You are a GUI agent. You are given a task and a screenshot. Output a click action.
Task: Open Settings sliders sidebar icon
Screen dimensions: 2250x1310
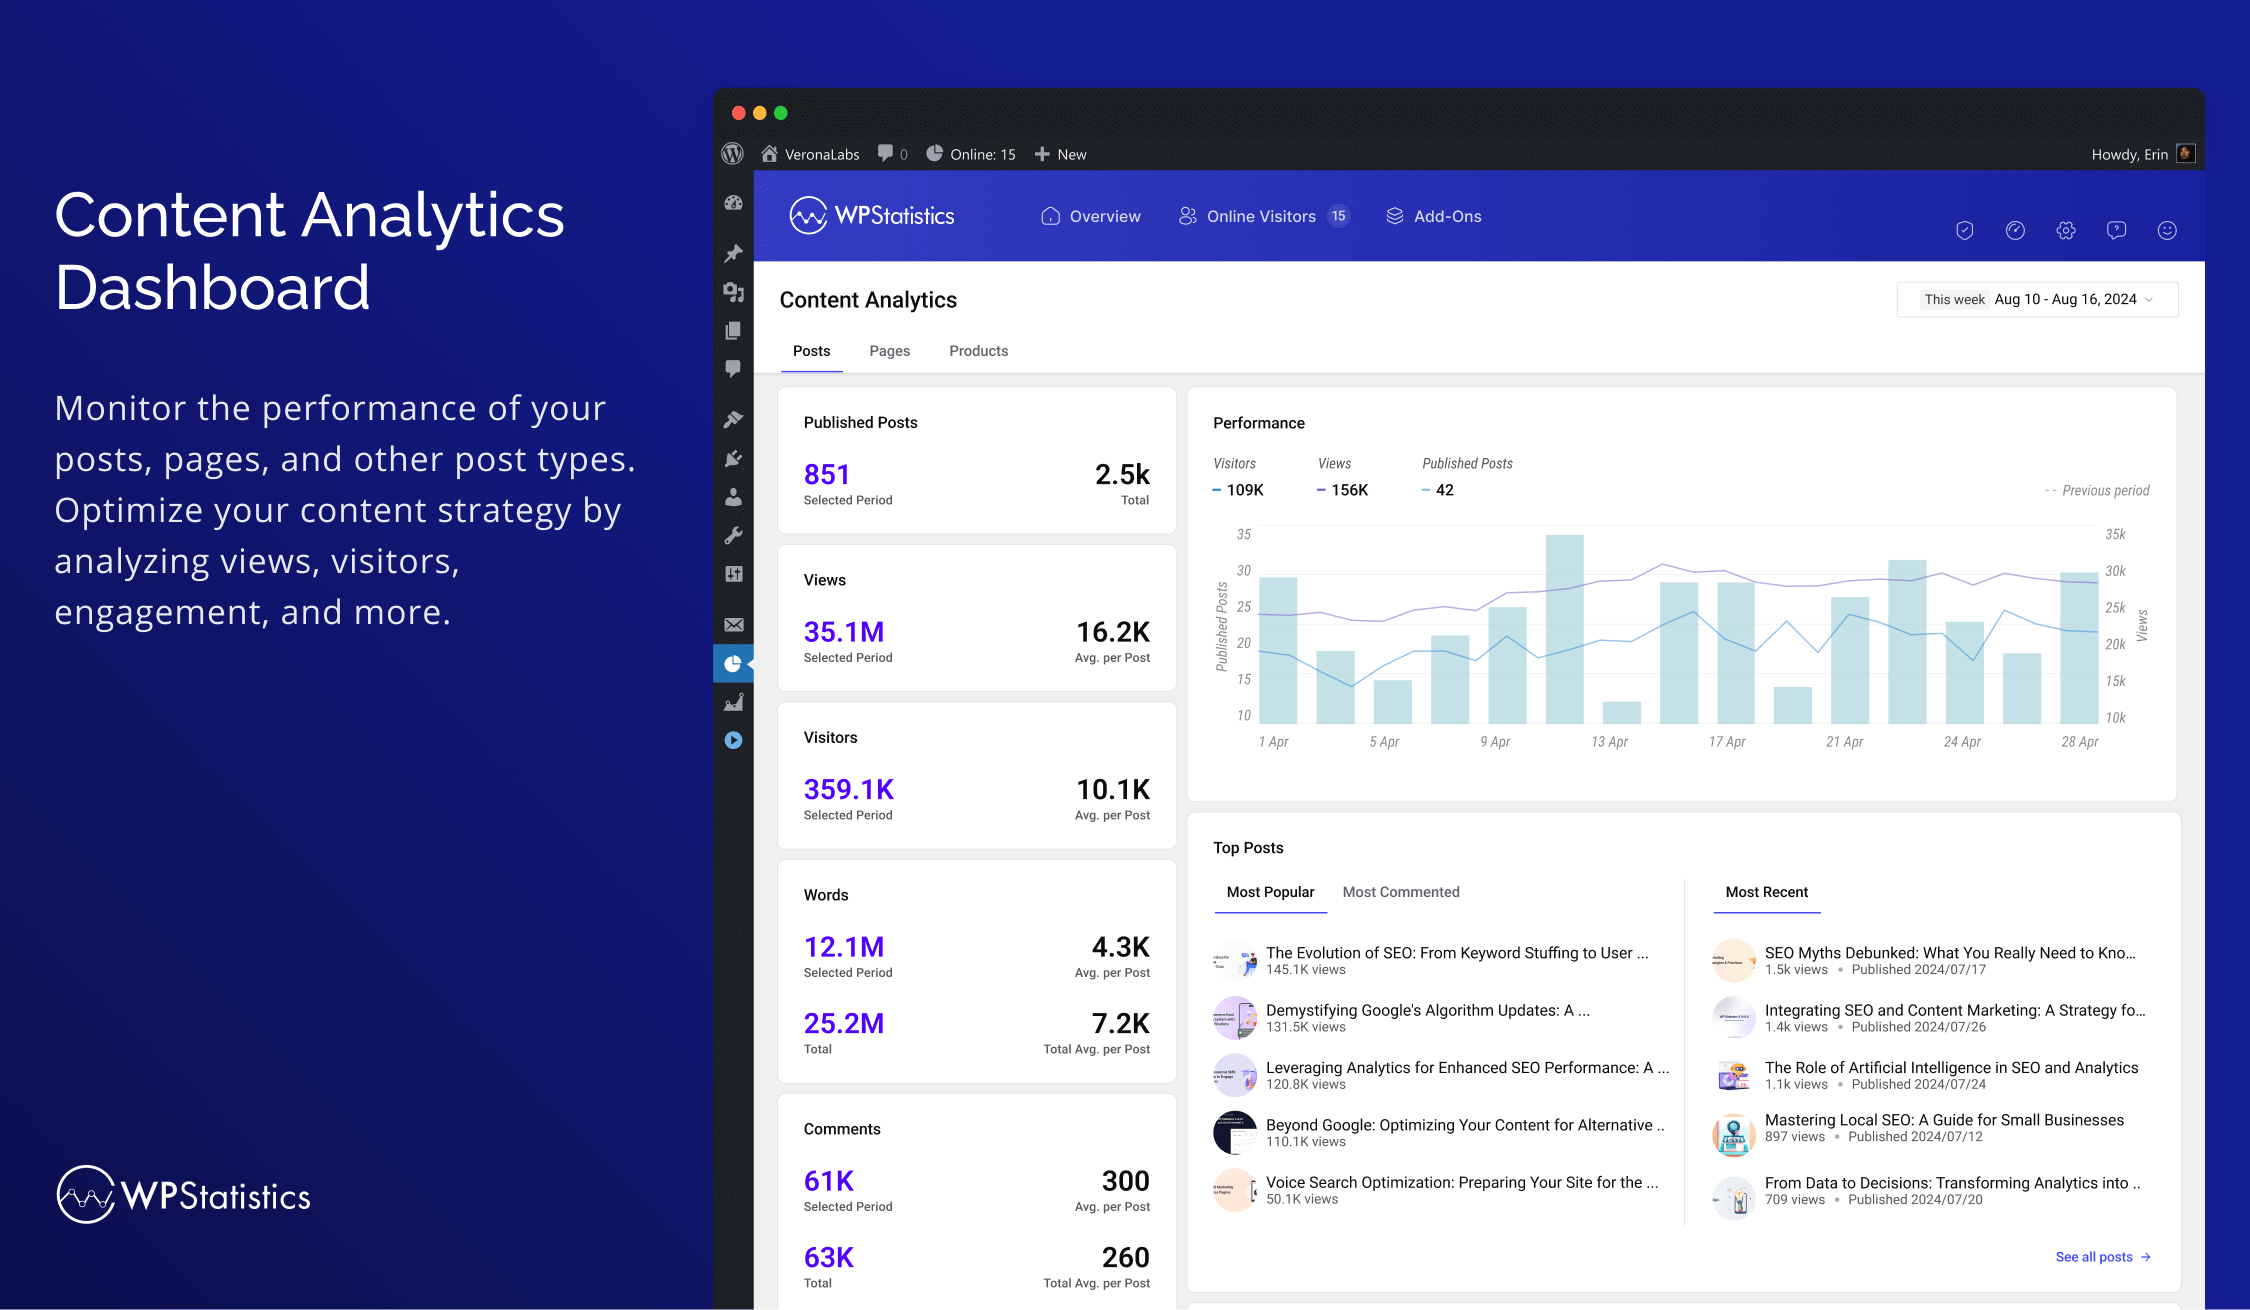point(733,574)
